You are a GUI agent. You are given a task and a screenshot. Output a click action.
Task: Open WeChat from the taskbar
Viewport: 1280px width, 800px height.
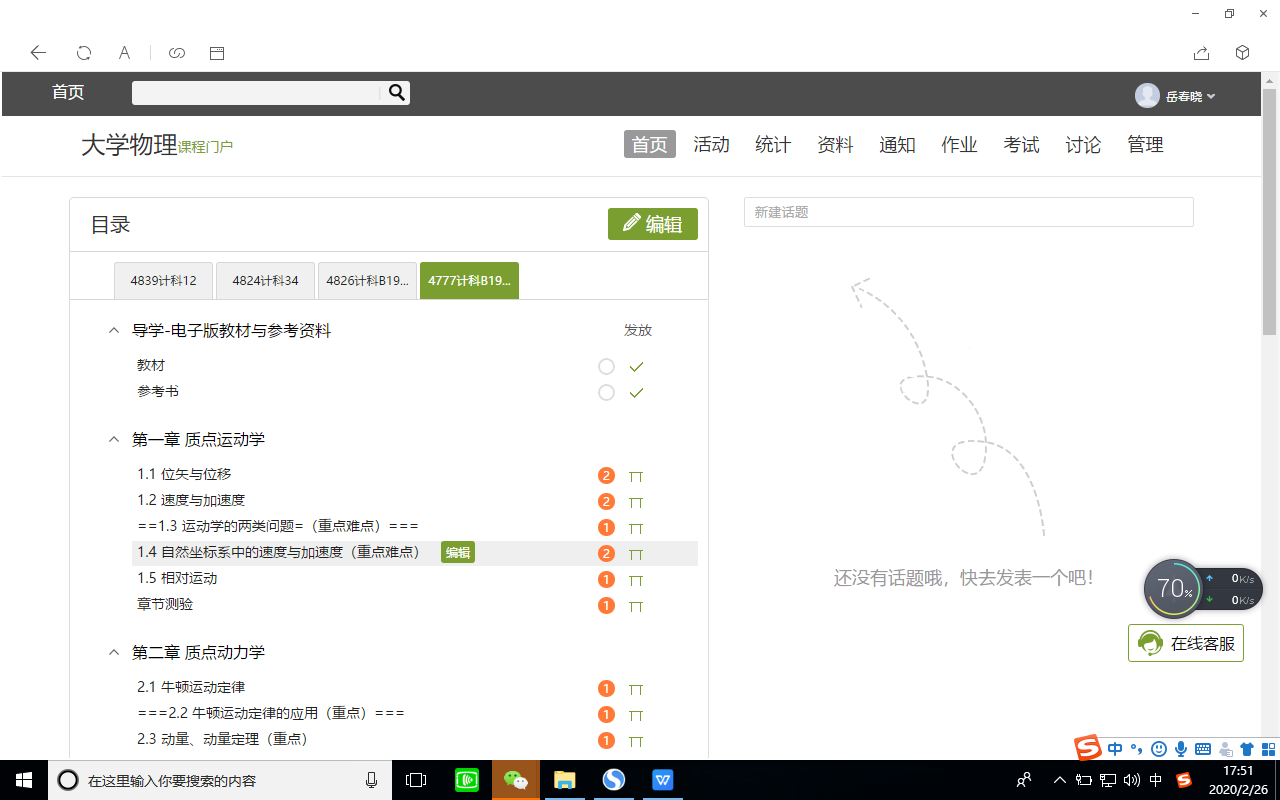(x=515, y=780)
